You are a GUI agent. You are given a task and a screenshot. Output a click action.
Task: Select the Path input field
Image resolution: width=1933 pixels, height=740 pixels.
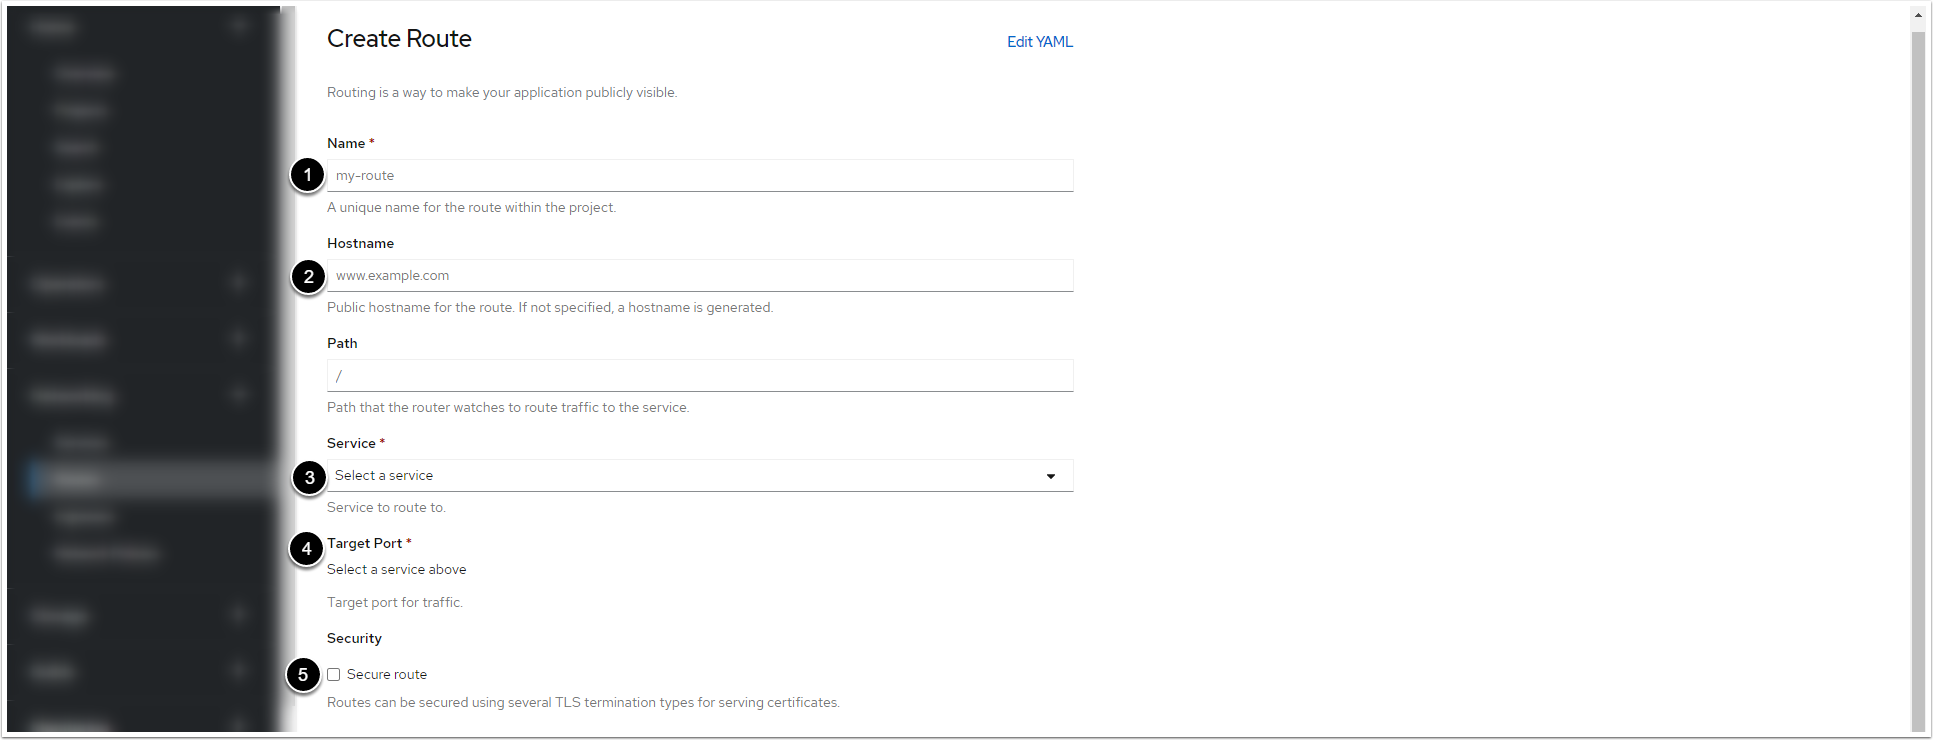pos(699,376)
